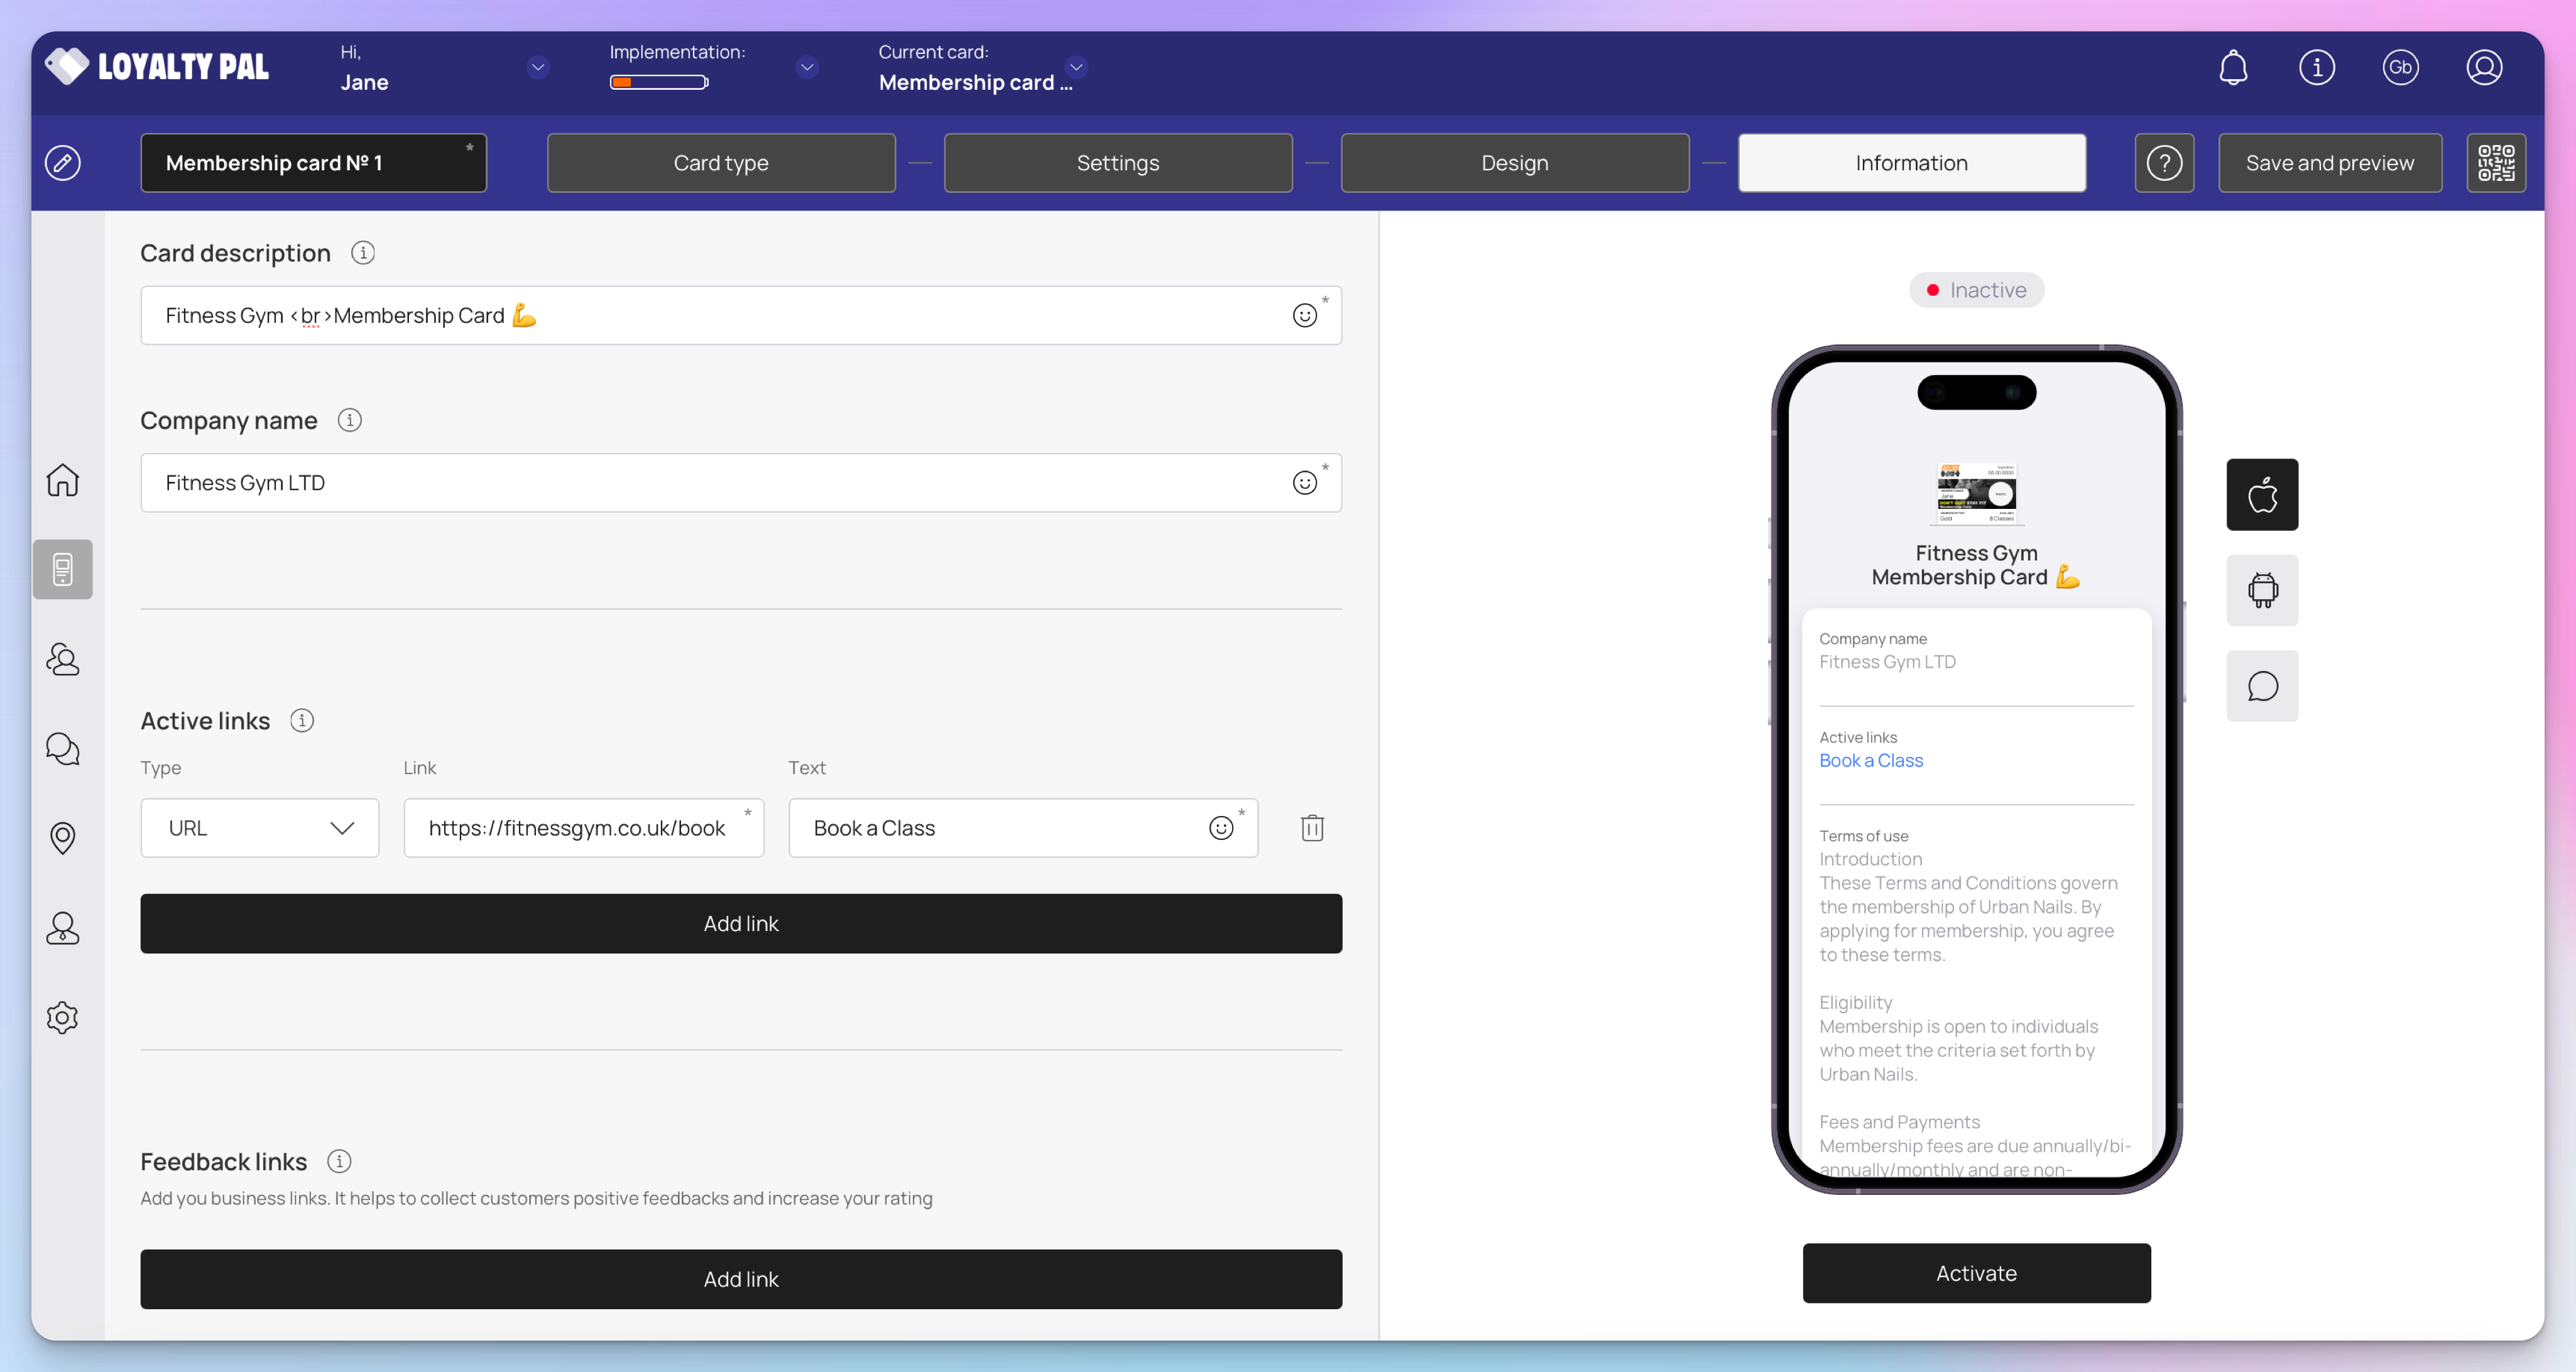This screenshot has width=2576, height=1372.
Task: Switch preview to Android wallet view
Action: (x=2261, y=591)
